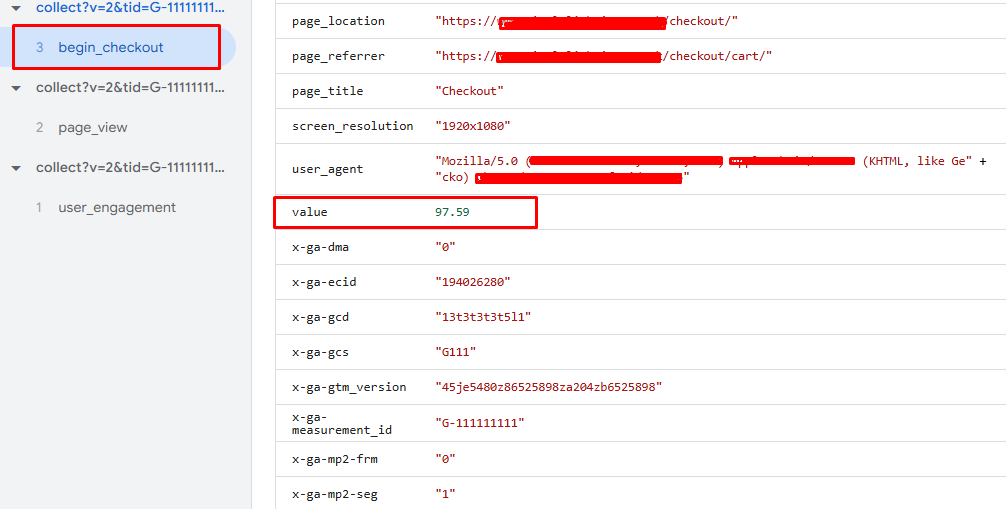Select the begin_checkout event
This screenshot has width=1006, height=509.
[x=110, y=47]
